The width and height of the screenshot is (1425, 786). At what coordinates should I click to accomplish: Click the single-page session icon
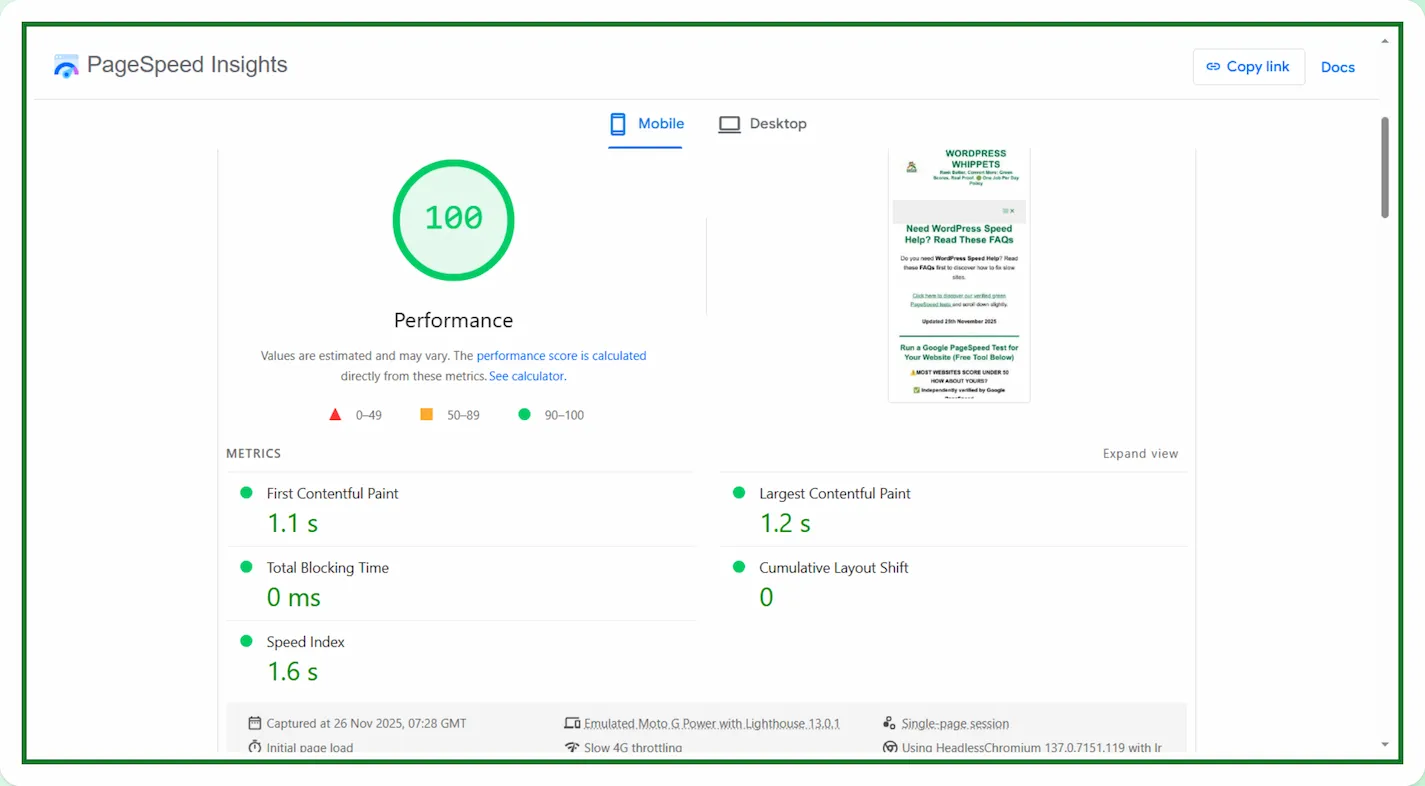(x=889, y=723)
